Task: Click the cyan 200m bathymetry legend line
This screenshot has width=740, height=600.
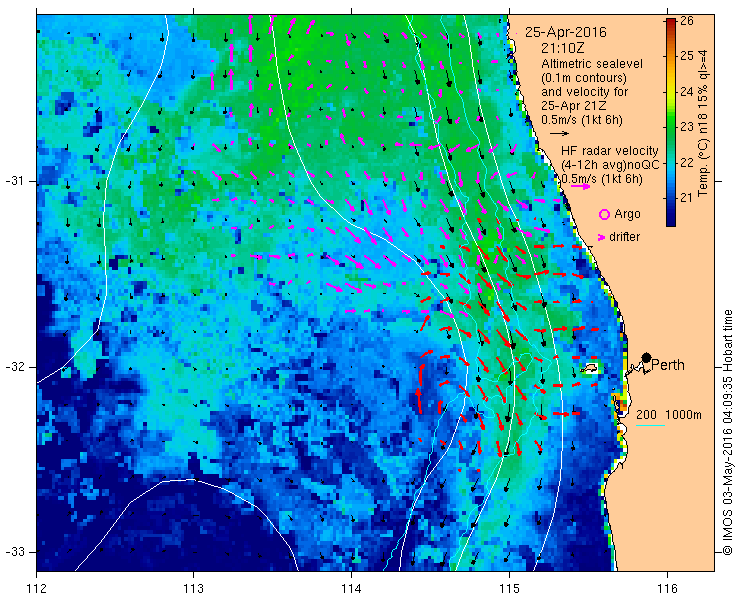Action: (x=650, y=425)
